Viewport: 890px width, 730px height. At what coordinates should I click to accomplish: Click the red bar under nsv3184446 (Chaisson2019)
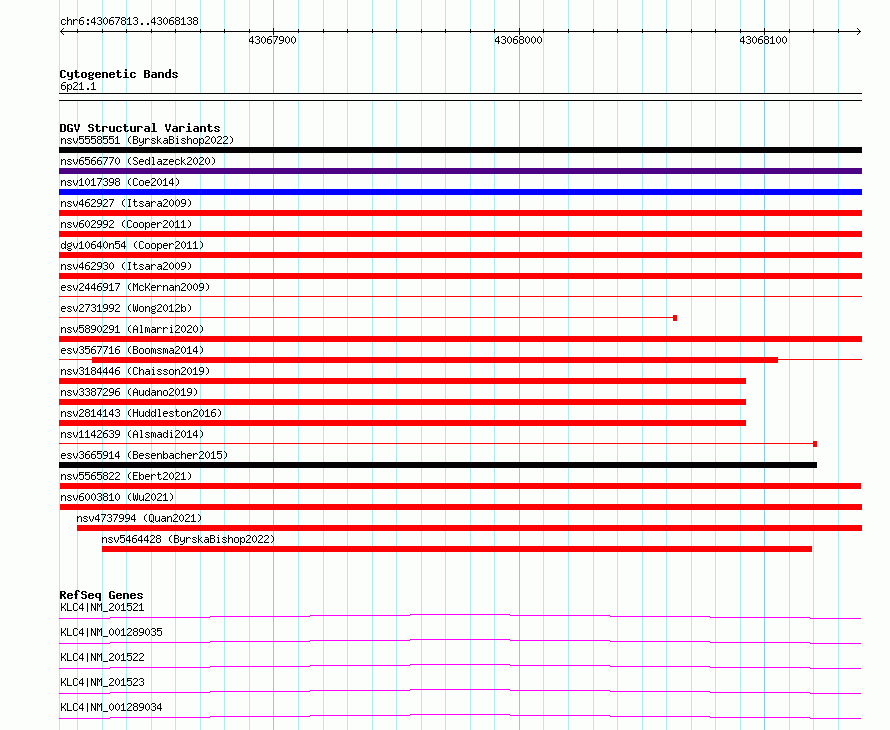click(402, 381)
